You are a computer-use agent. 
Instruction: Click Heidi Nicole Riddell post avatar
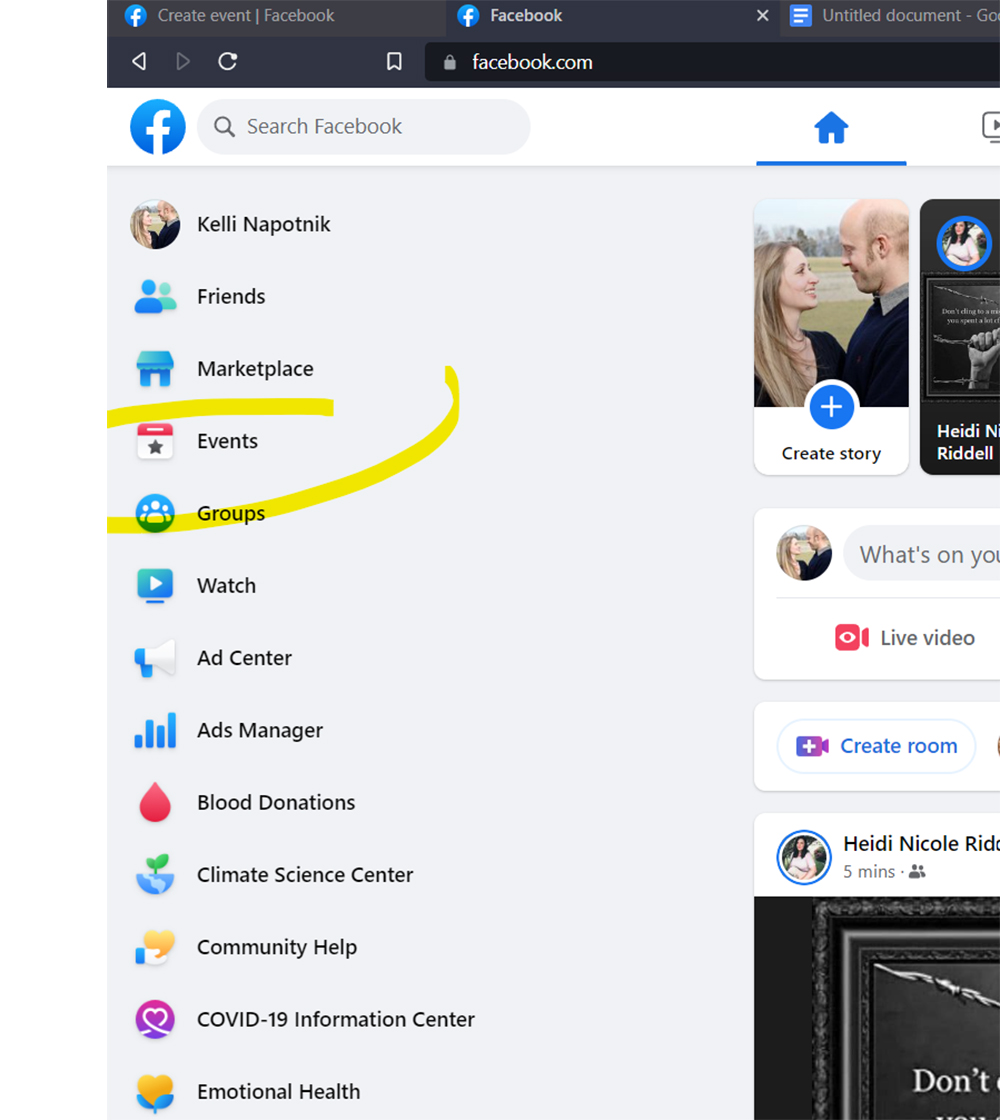804,857
